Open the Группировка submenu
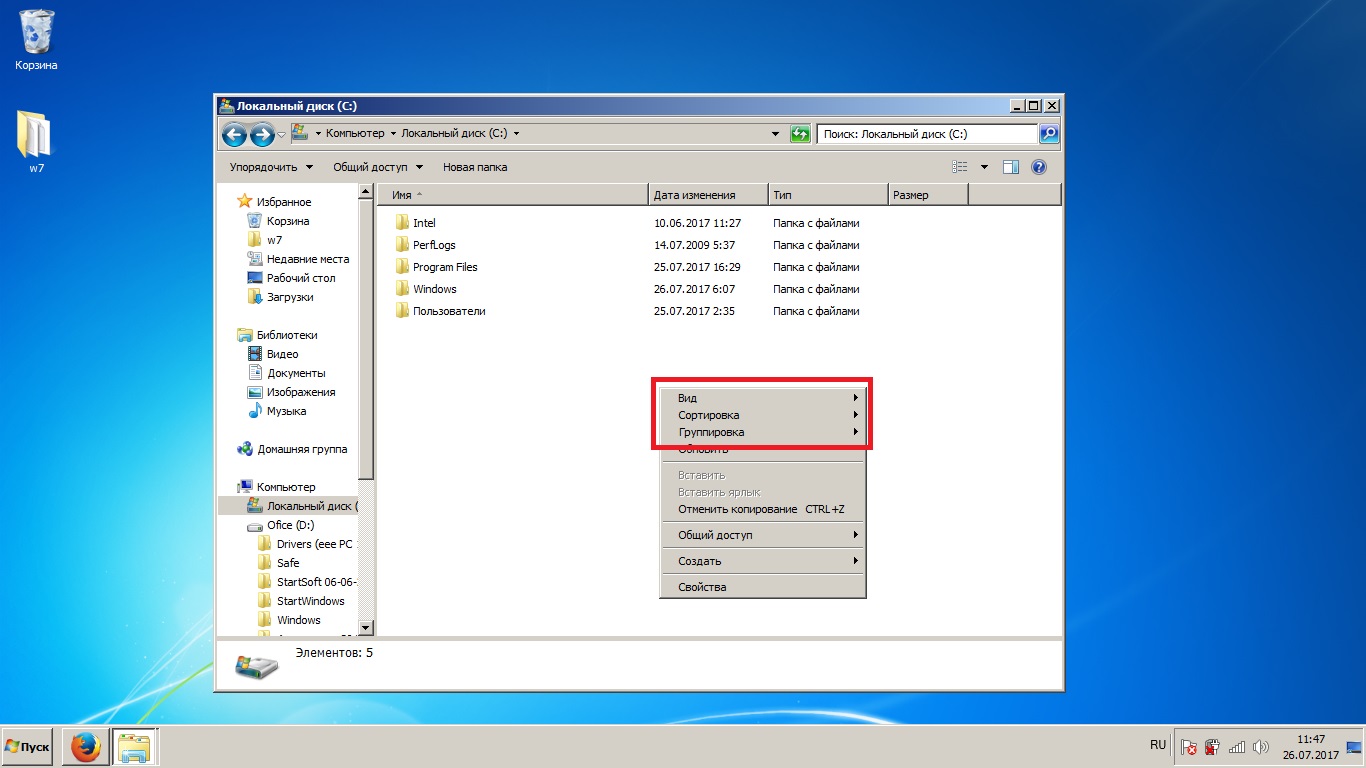 tap(763, 432)
